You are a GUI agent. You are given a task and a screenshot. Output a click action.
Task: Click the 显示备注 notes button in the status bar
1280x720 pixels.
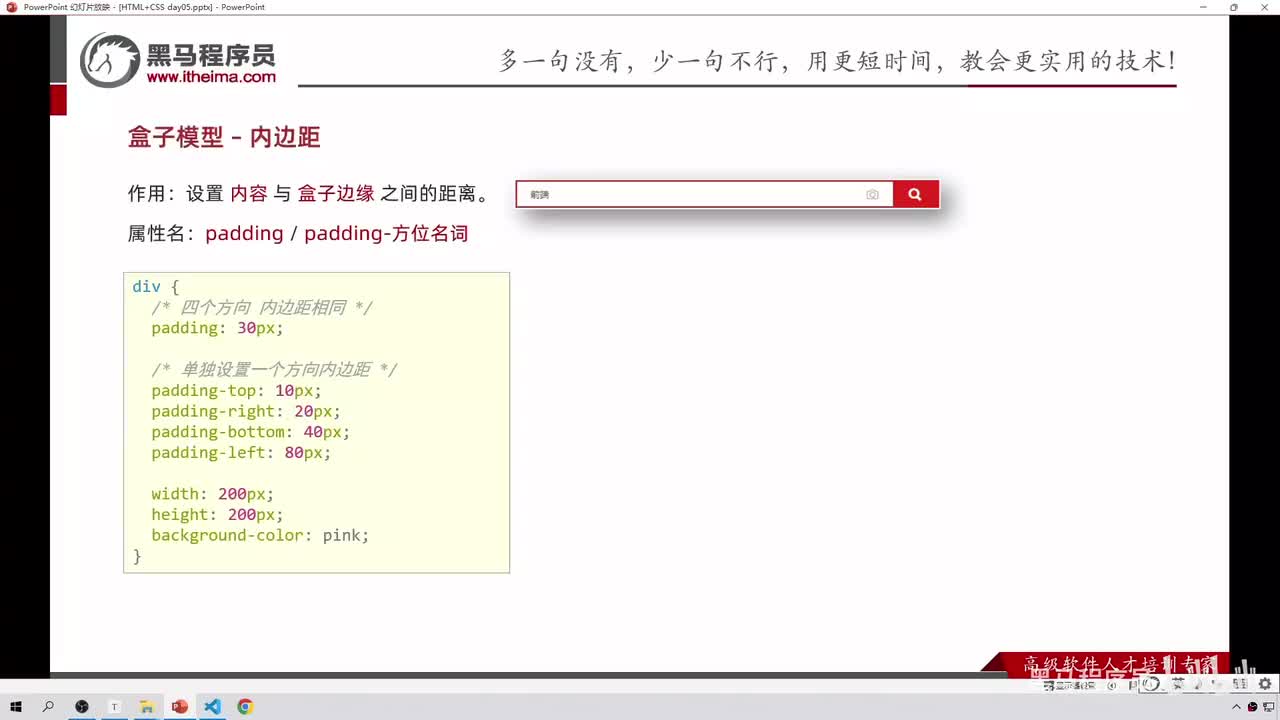[x=1069, y=685]
